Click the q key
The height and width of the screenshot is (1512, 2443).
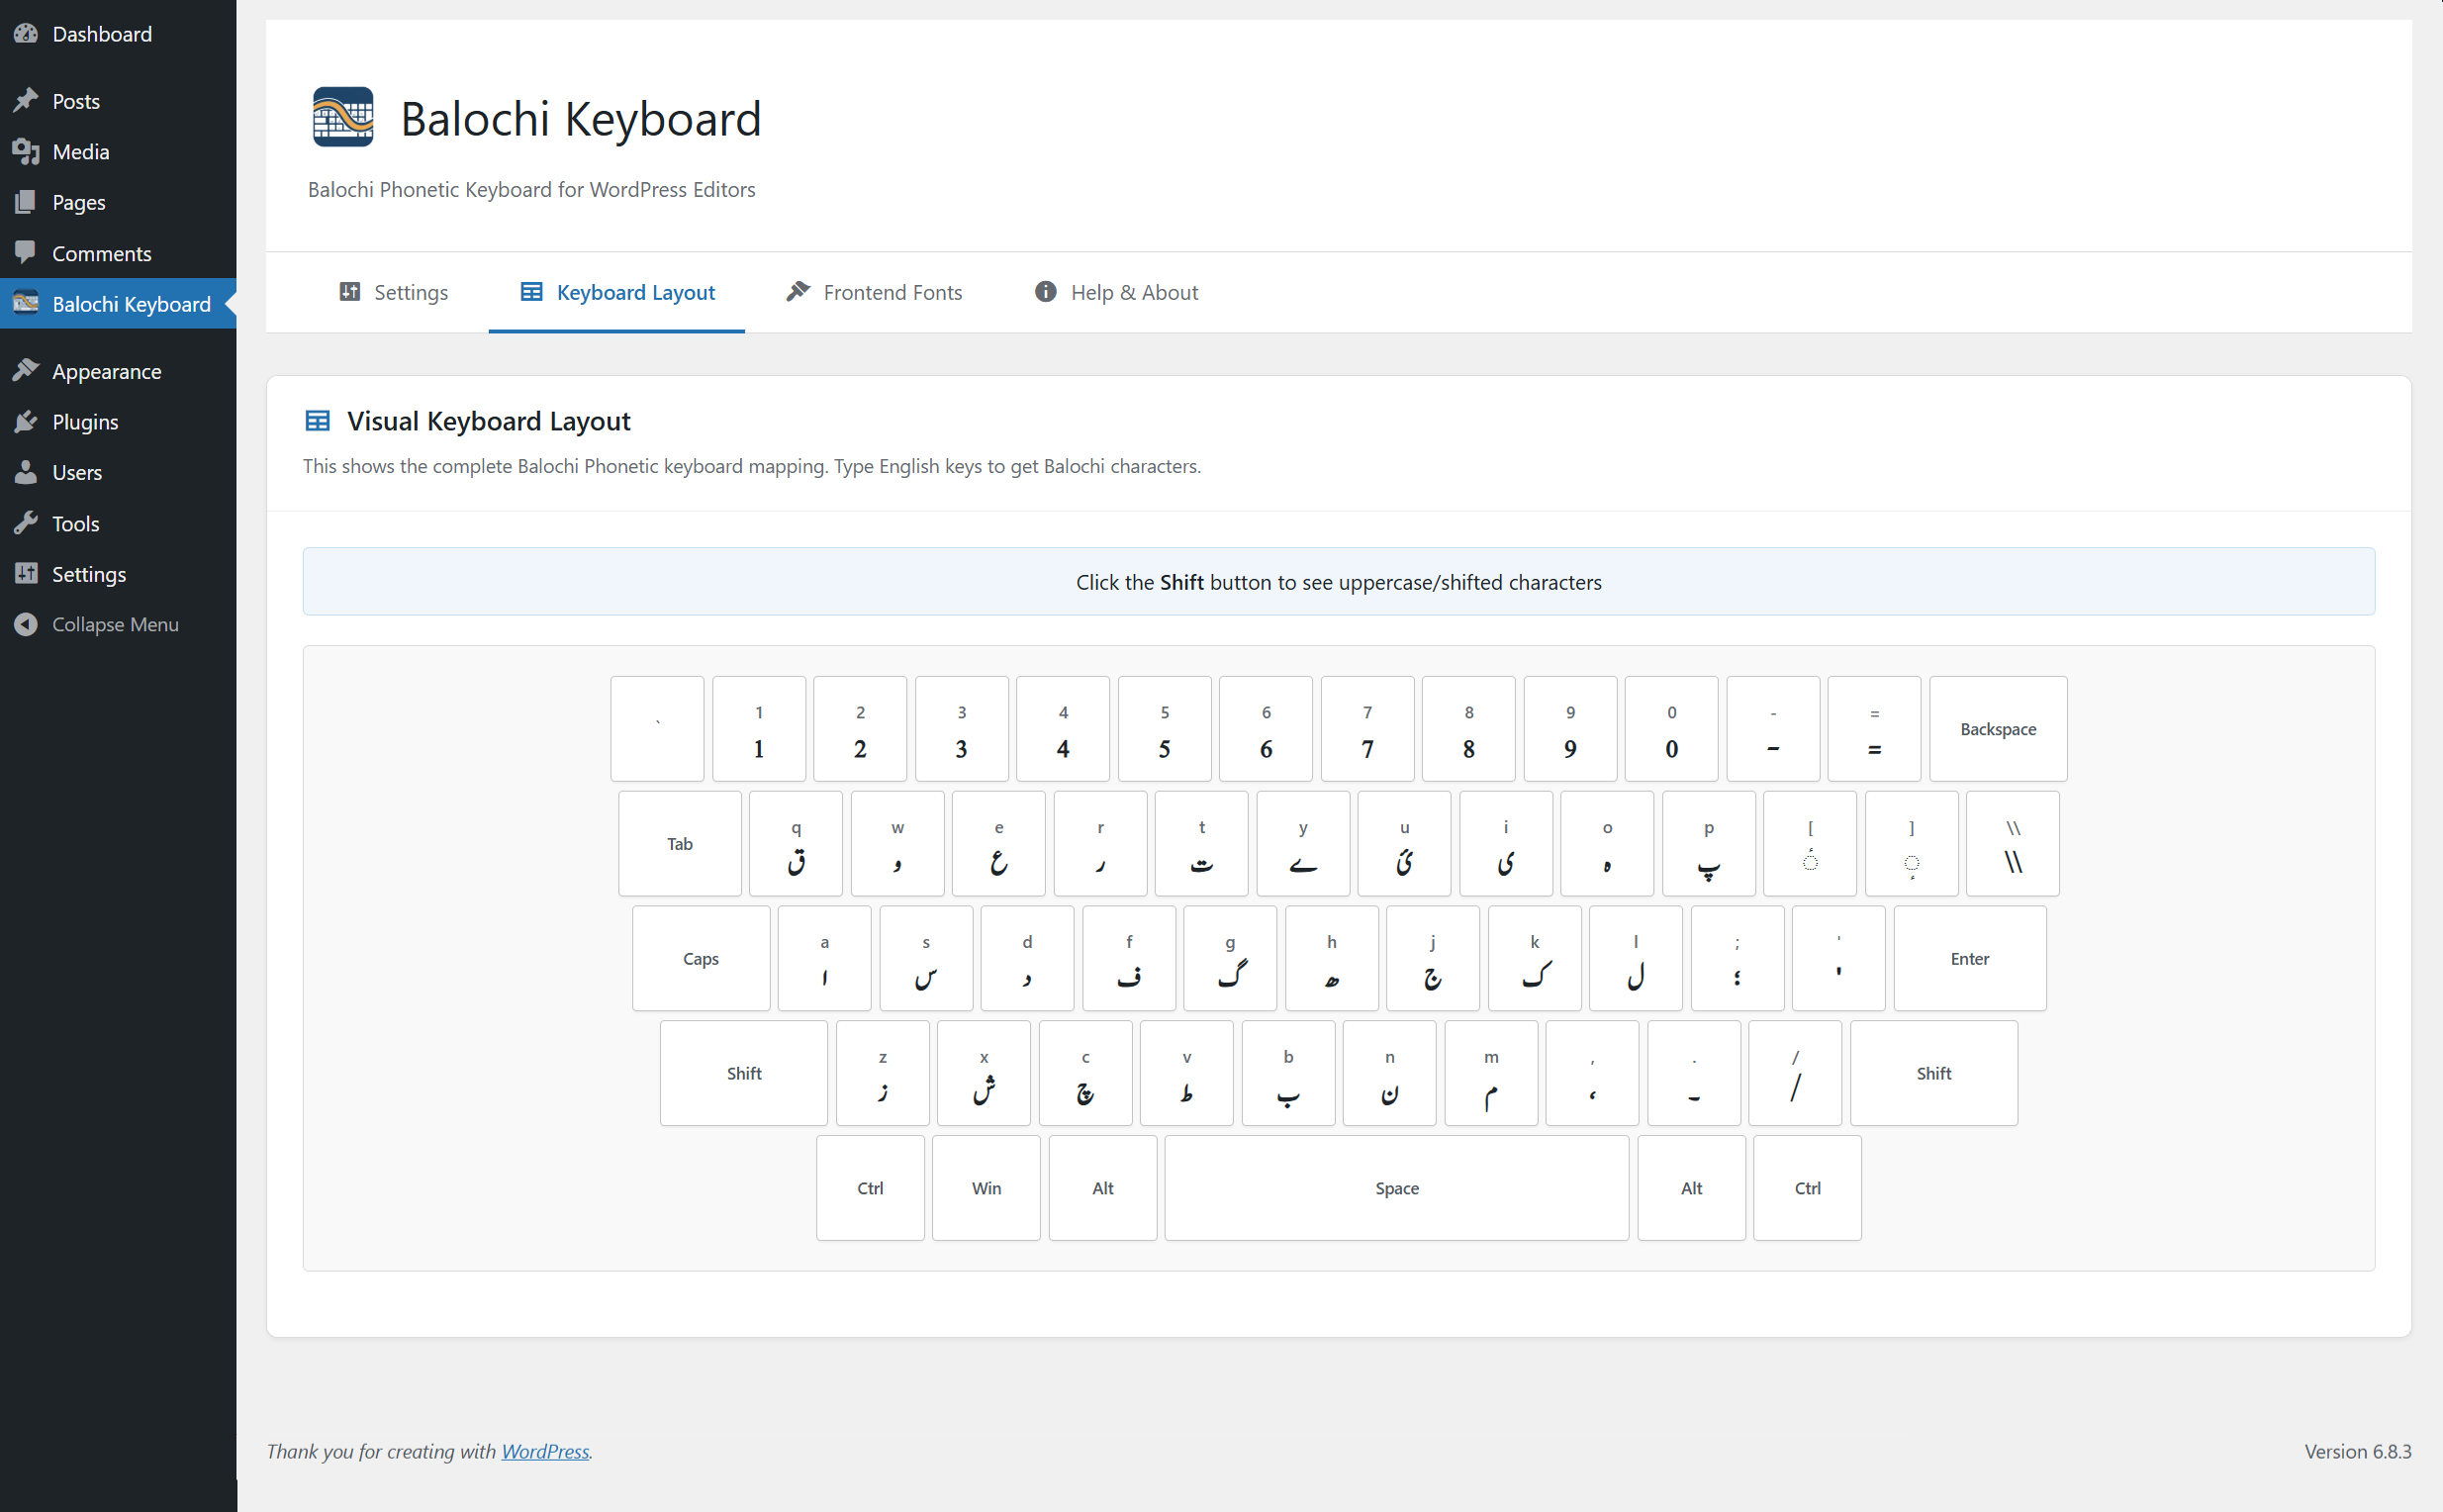[796, 843]
